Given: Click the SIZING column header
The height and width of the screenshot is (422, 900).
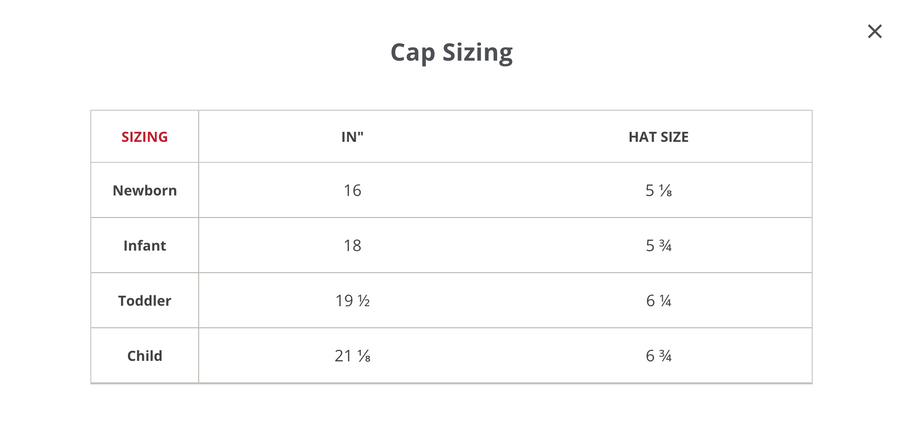Looking at the screenshot, I should point(145,137).
